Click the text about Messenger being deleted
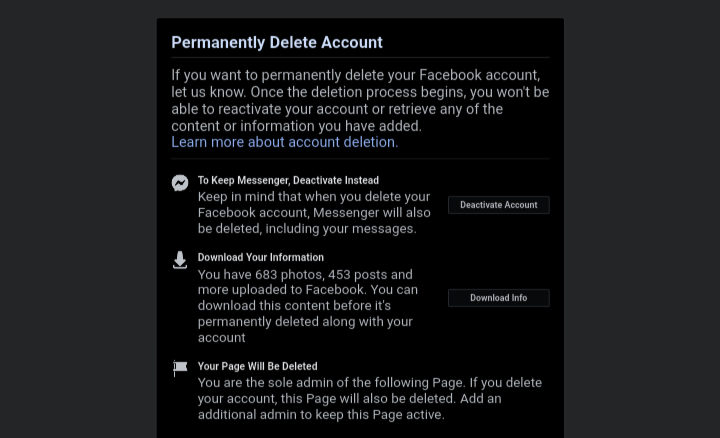This screenshot has width=720, height=438. point(314,212)
